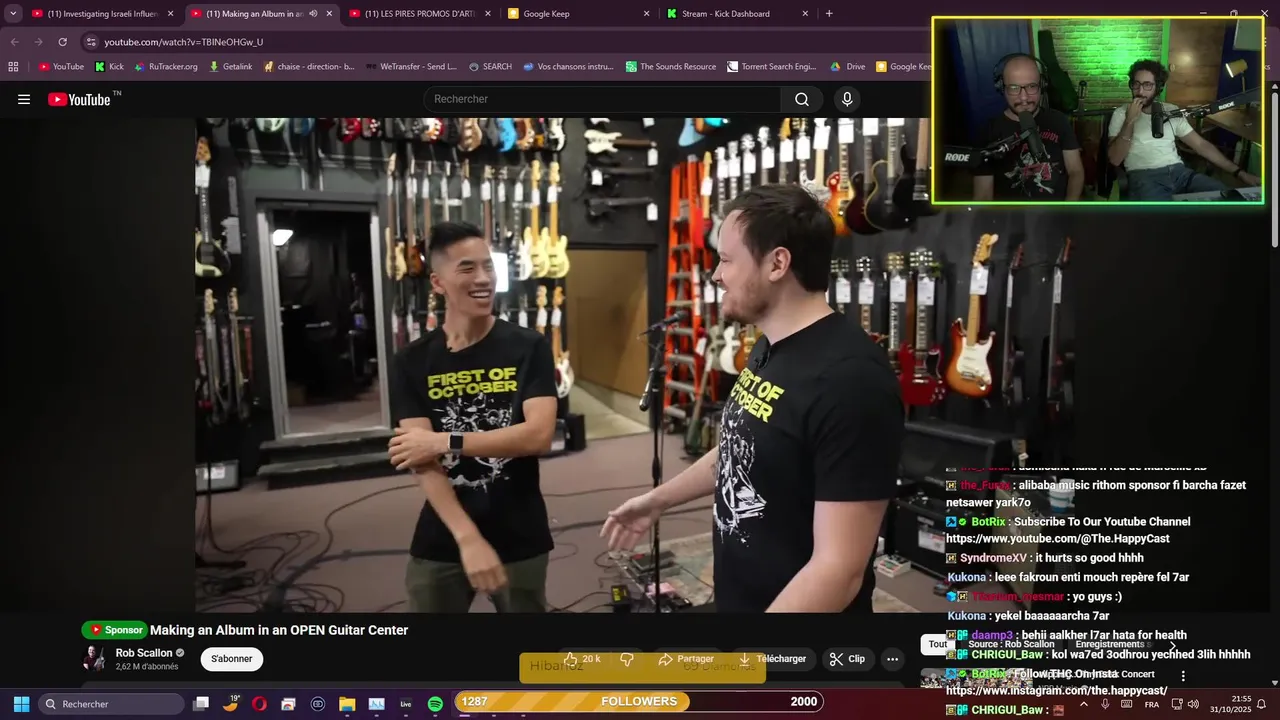This screenshot has width=1280, height=720.
Task: Click the 21:55 clock in taskbar
Action: [x=1241, y=699]
